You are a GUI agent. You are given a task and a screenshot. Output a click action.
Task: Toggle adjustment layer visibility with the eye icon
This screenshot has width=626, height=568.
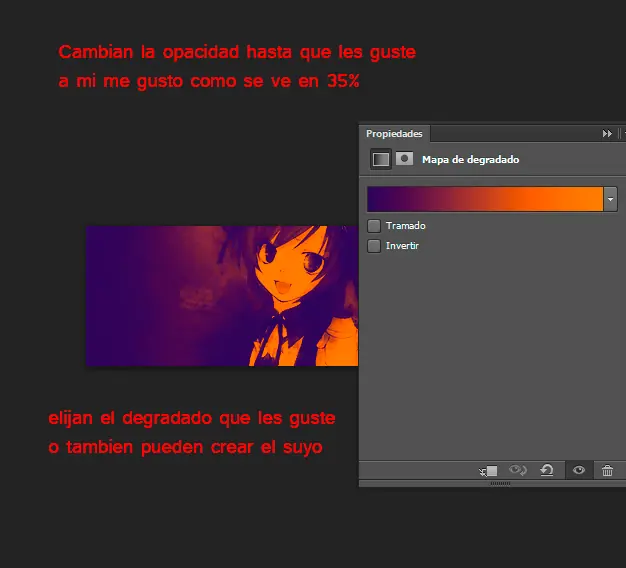[579, 470]
